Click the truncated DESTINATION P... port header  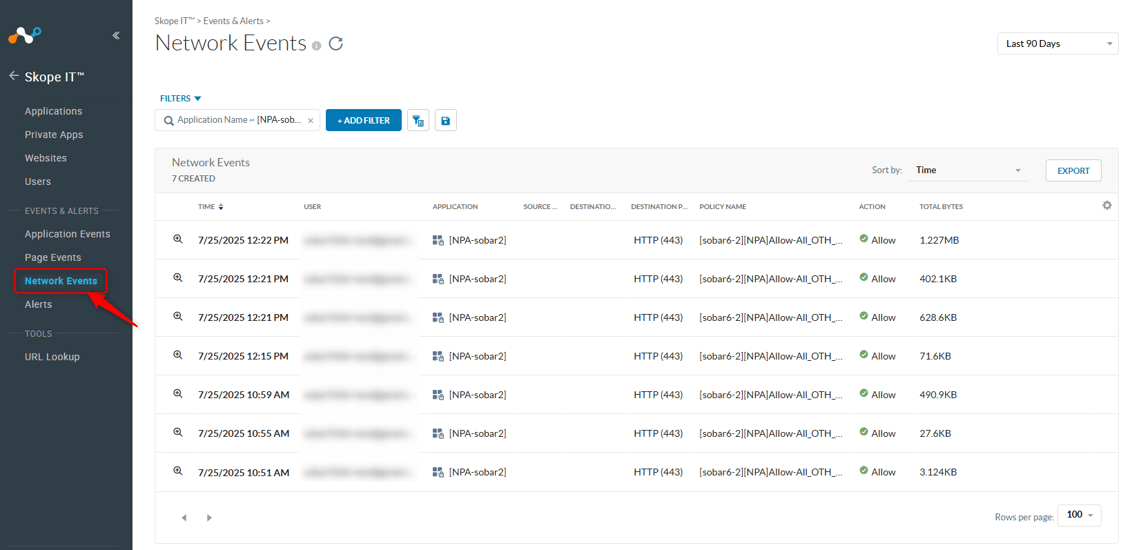(659, 207)
